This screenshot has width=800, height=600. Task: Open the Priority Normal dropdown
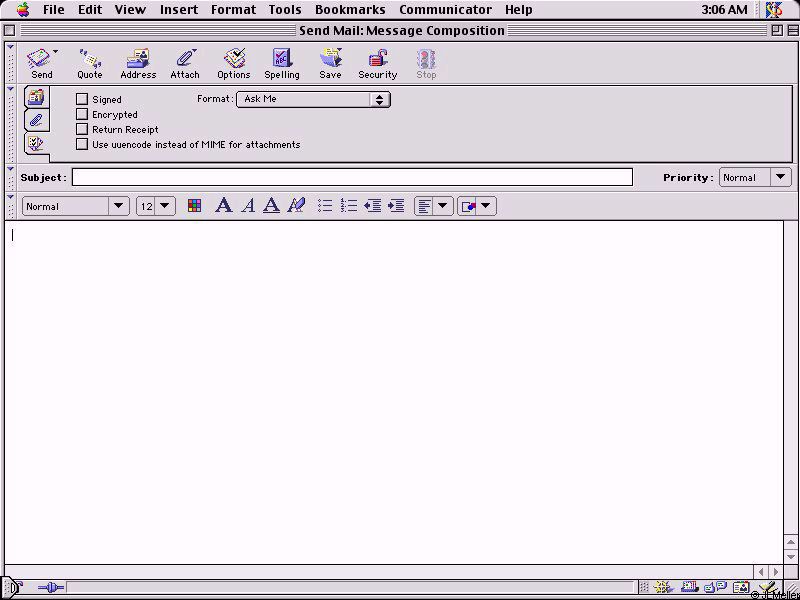coord(755,177)
